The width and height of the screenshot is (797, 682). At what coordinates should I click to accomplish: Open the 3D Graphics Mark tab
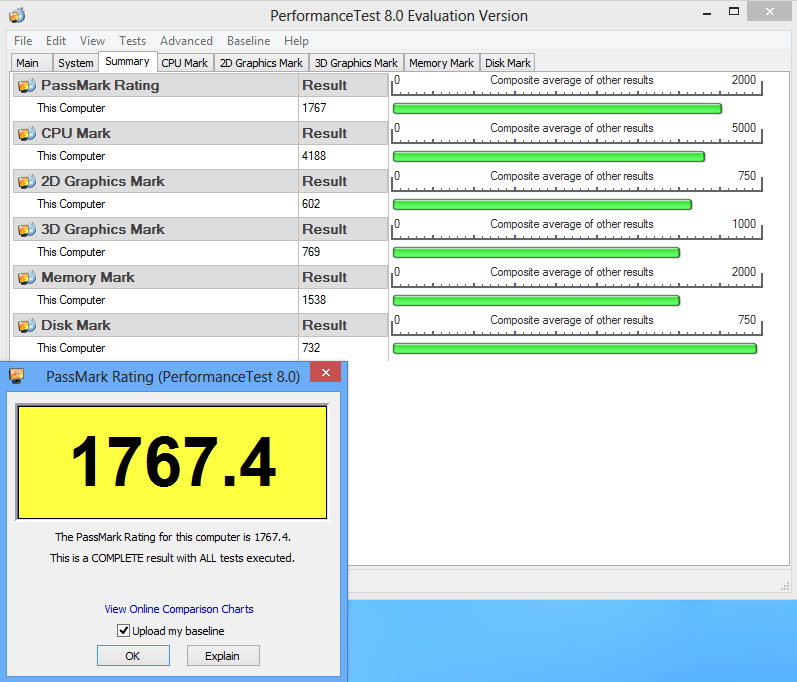click(x=356, y=63)
